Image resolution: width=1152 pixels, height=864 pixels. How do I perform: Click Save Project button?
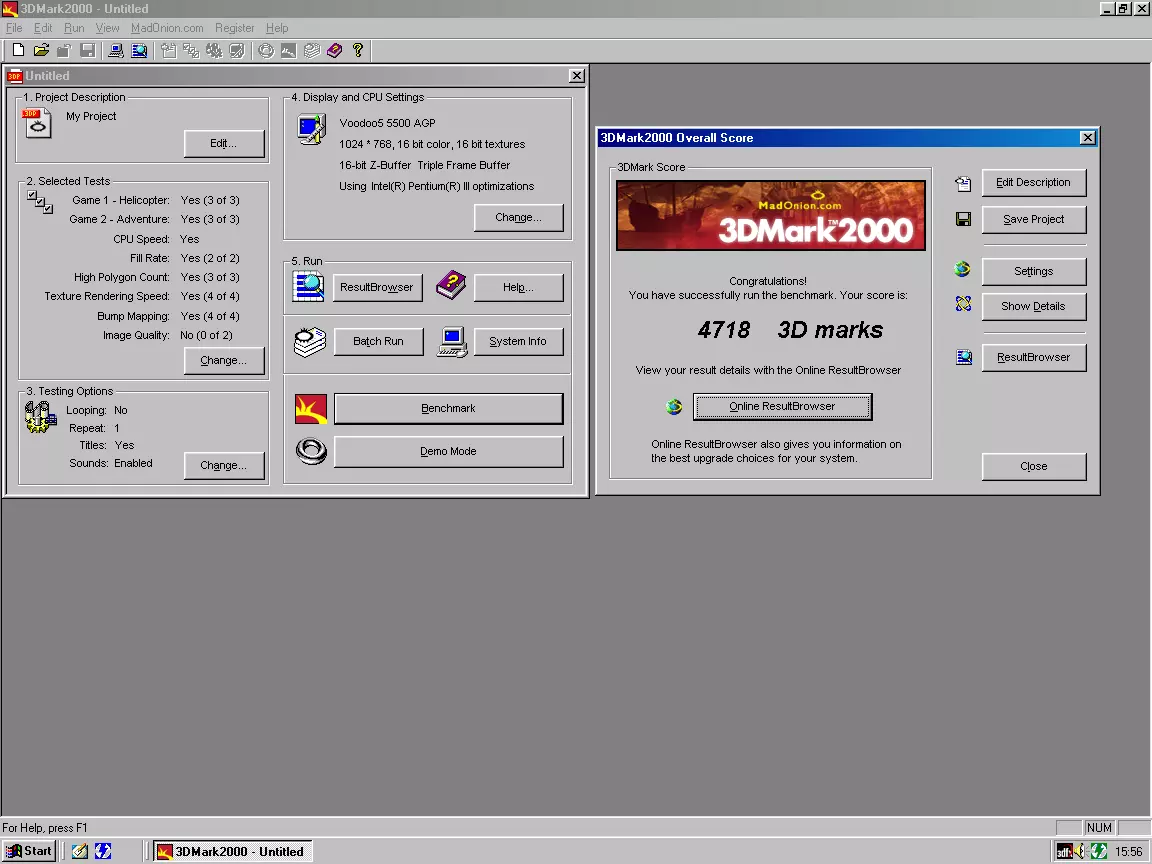pyautogui.click(x=1034, y=219)
